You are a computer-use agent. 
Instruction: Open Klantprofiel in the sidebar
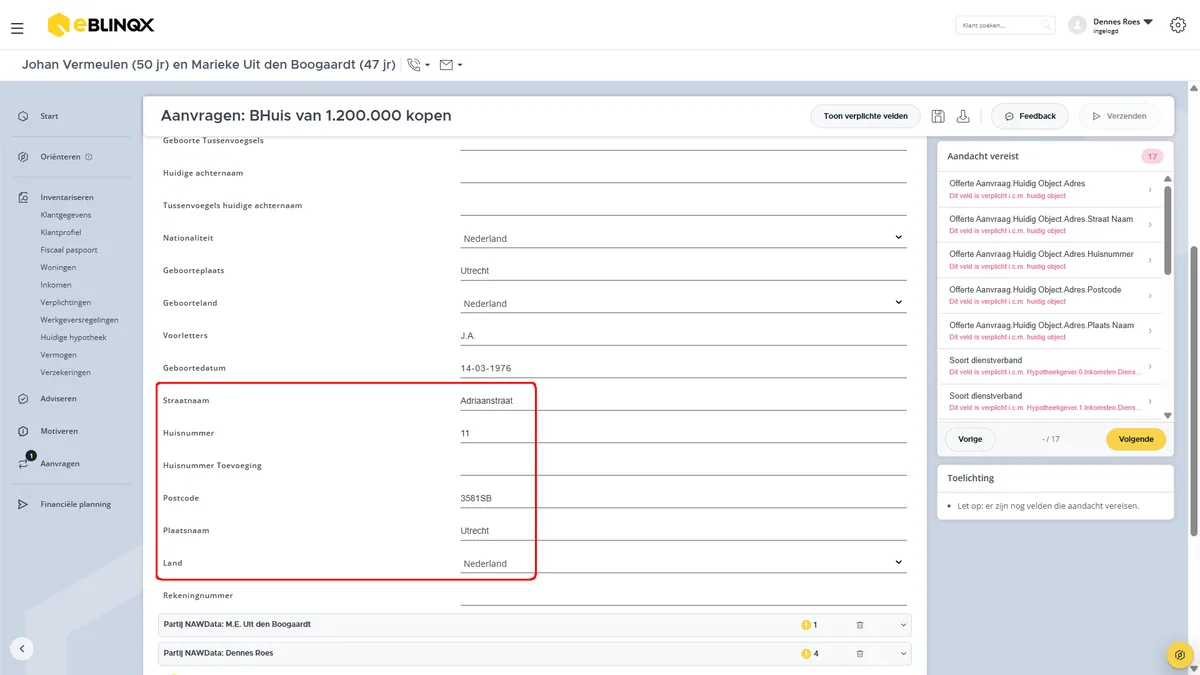pyautogui.click(x=61, y=232)
